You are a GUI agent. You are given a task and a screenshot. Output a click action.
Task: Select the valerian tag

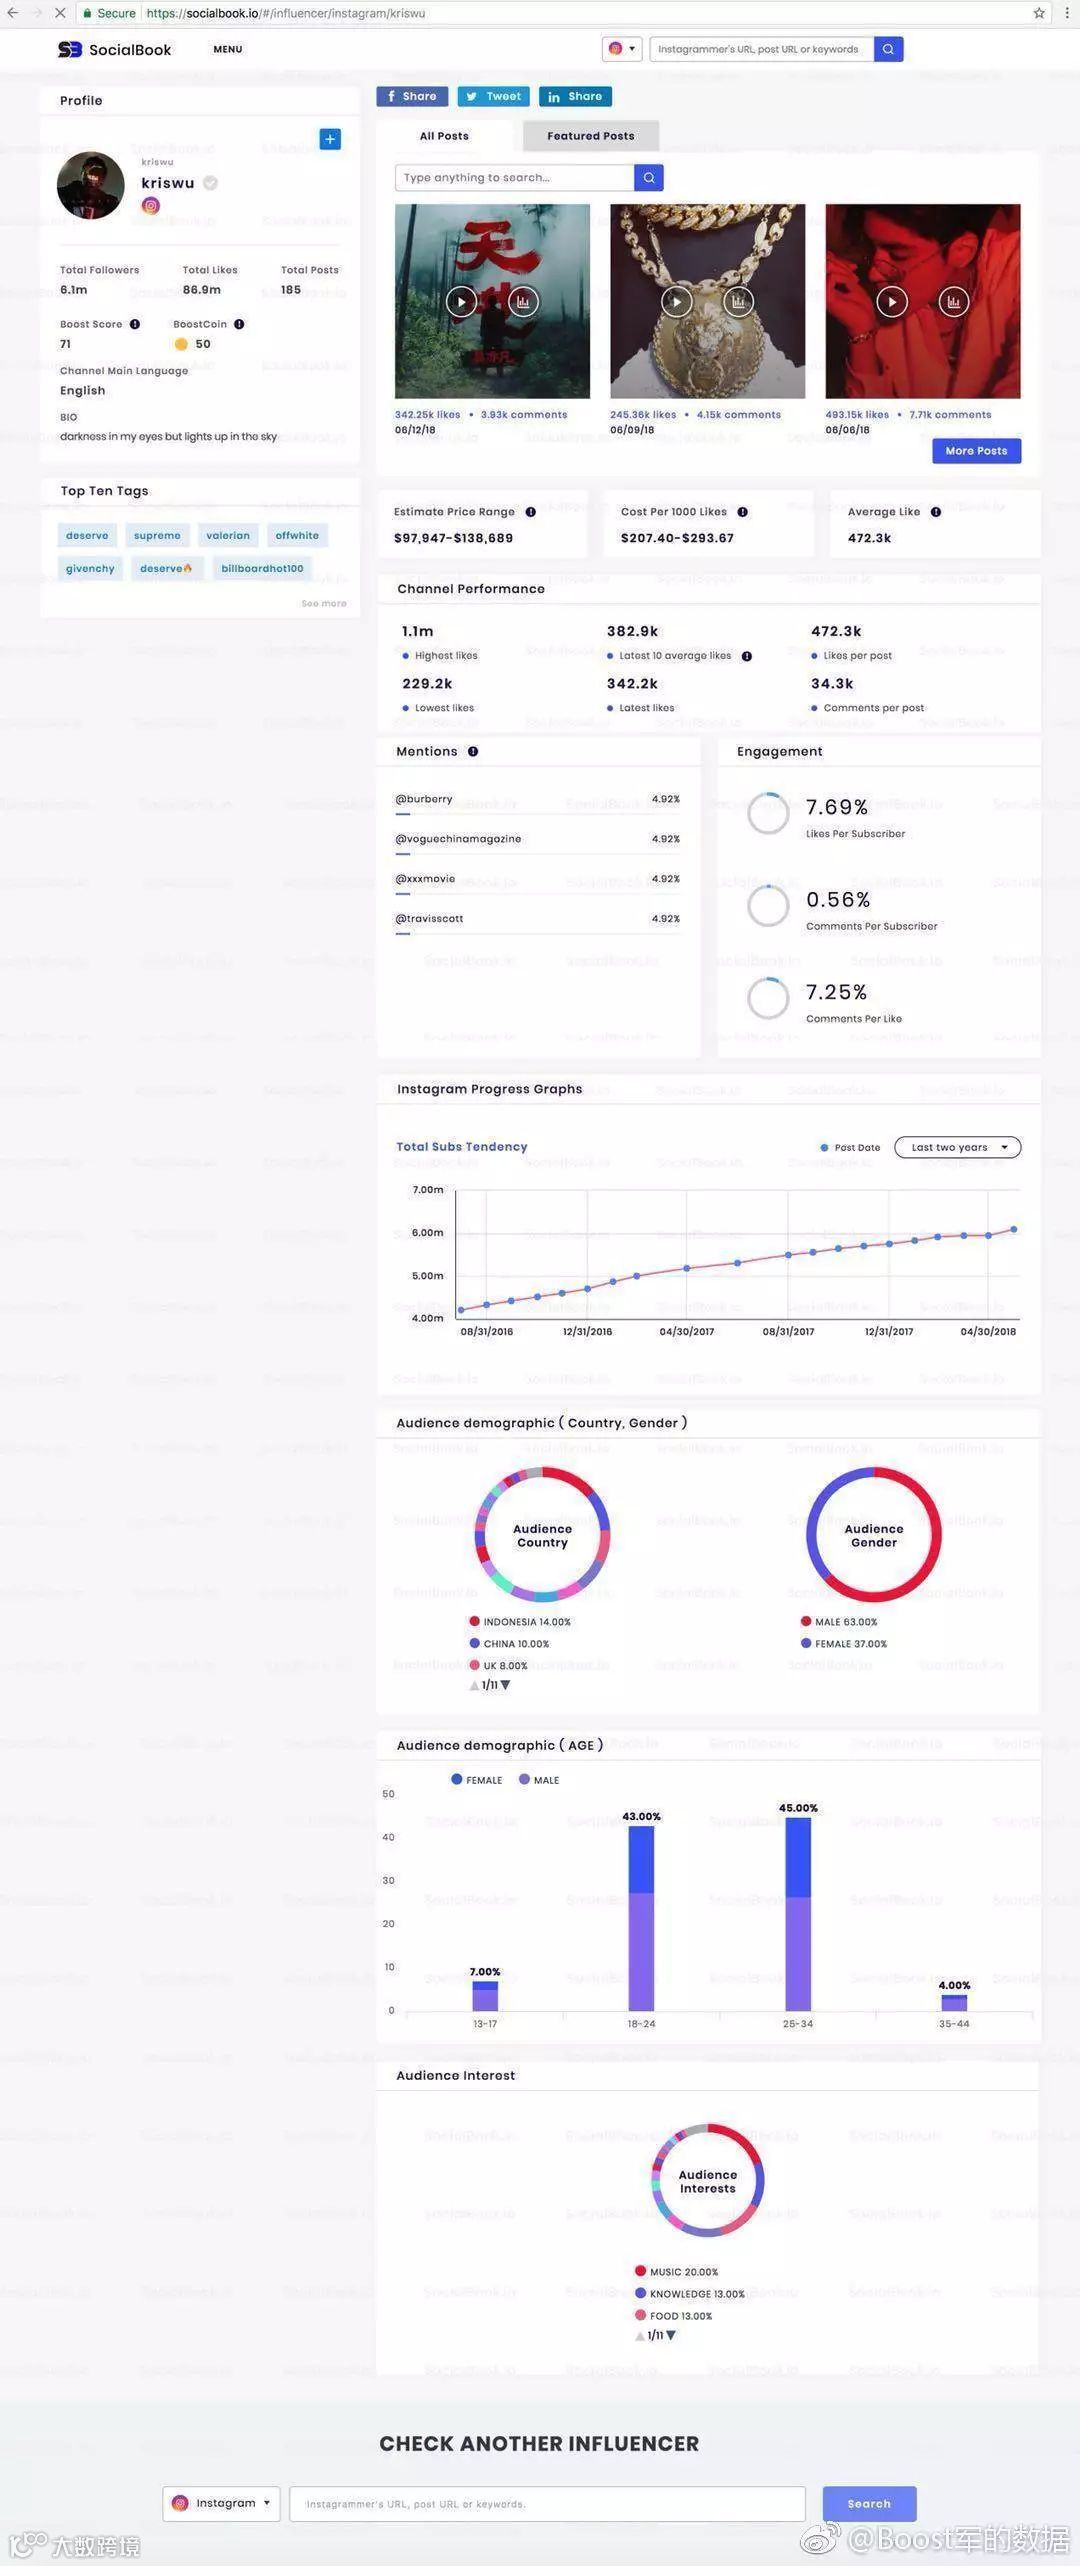pyautogui.click(x=228, y=535)
